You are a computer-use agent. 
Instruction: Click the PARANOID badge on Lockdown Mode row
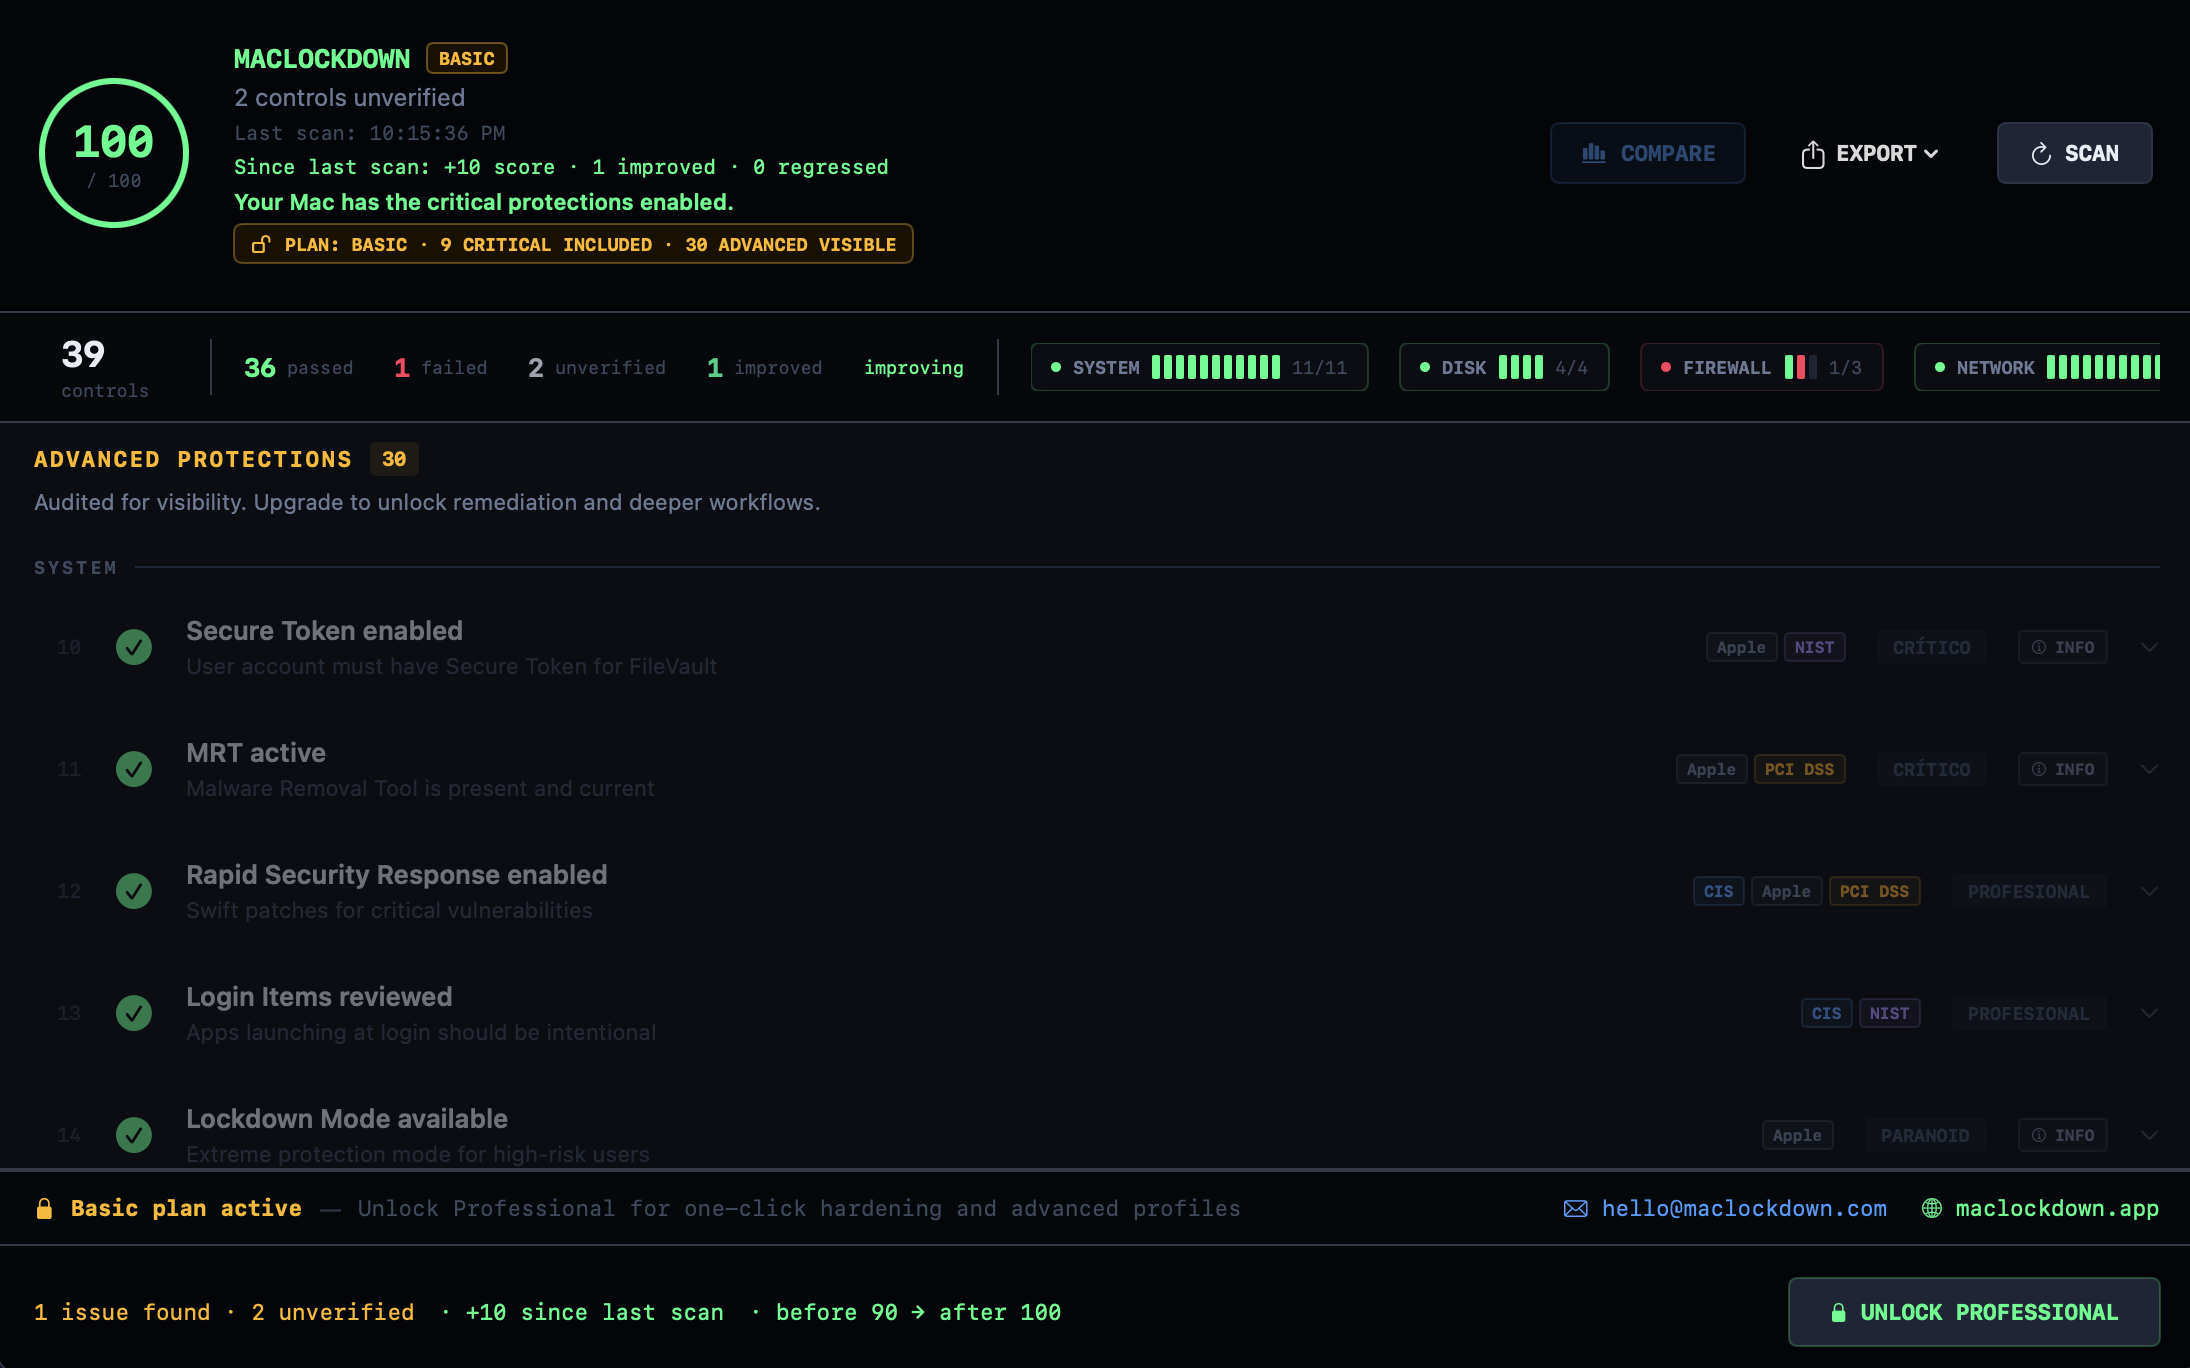click(1925, 1135)
